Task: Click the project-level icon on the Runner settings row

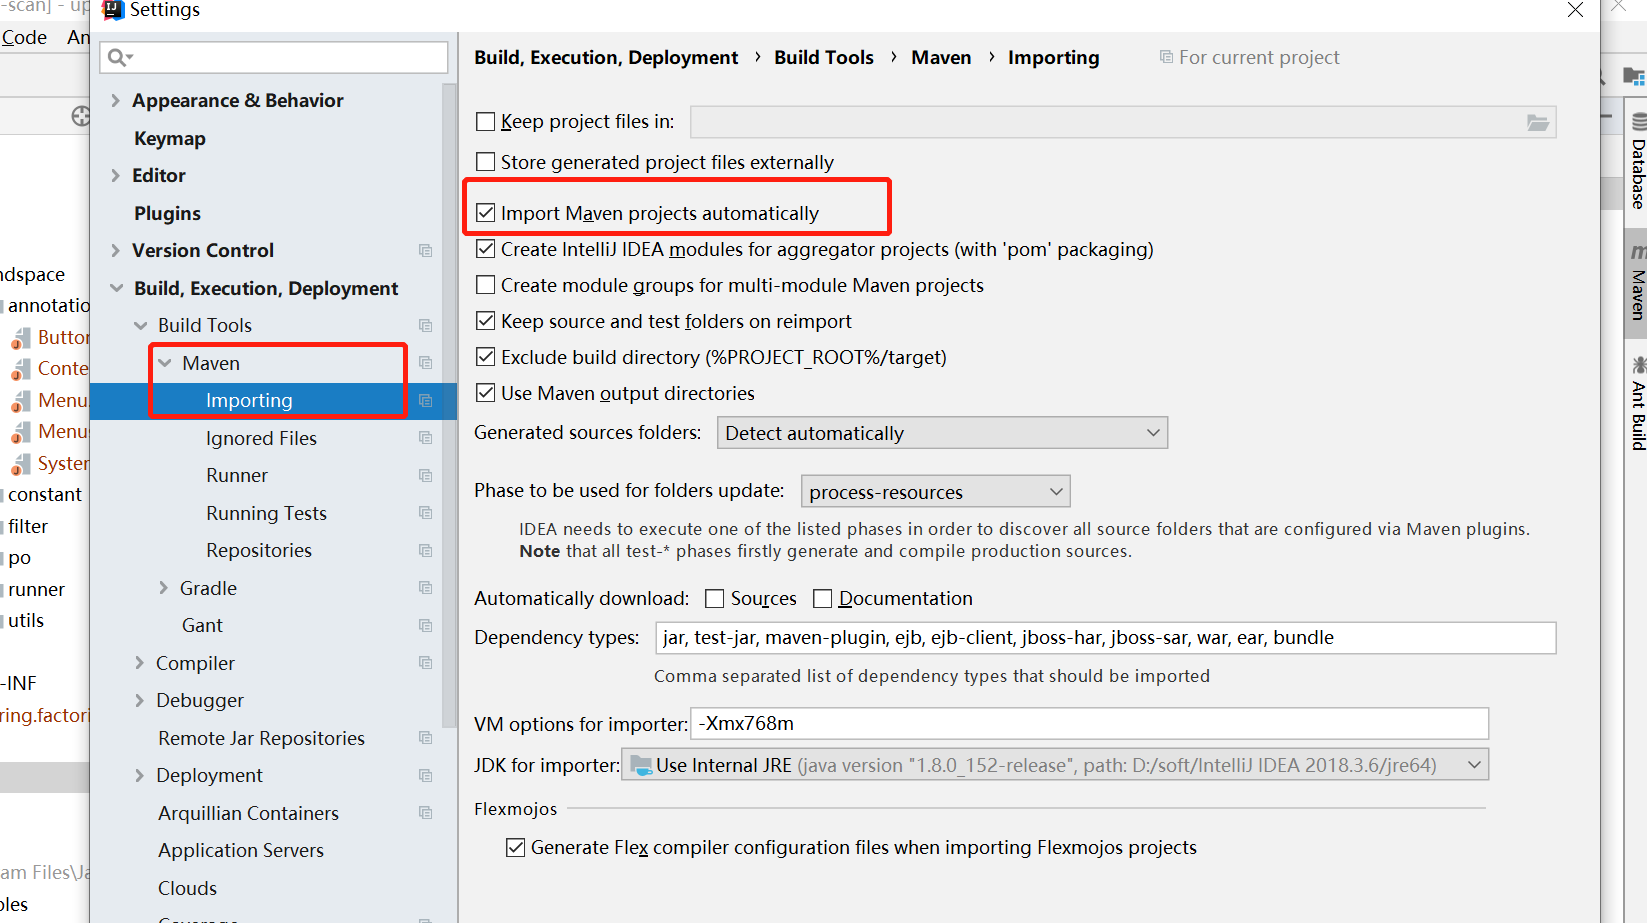Action: tap(425, 475)
